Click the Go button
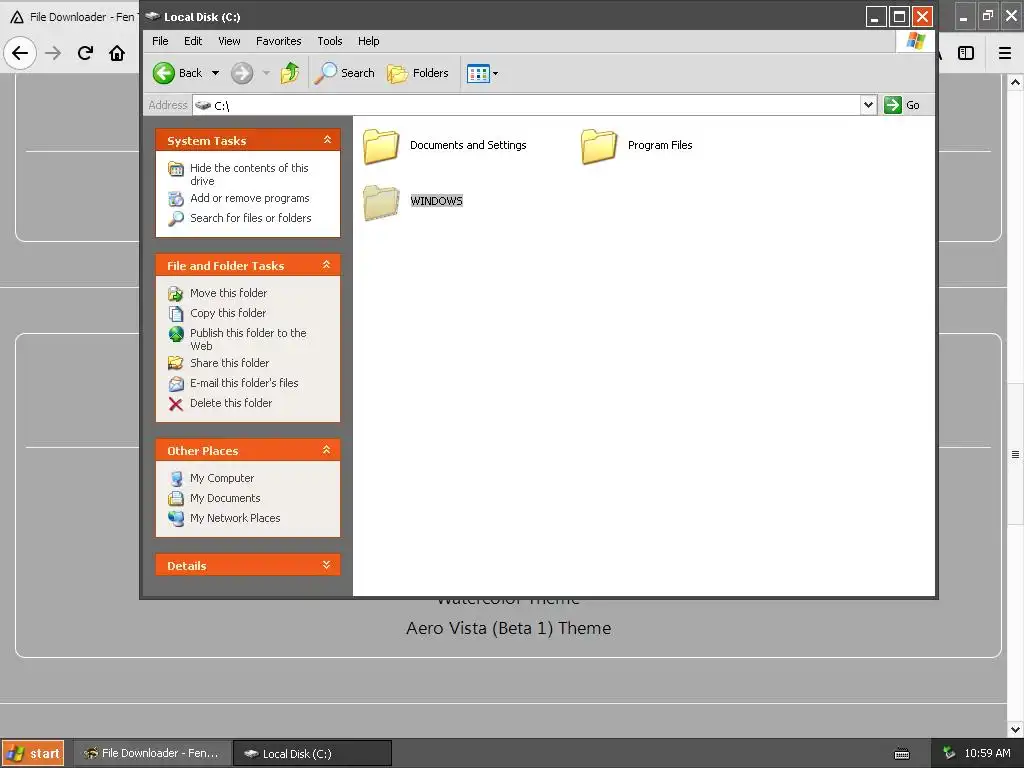The width and height of the screenshot is (1024, 768). pyautogui.click(x=902, y=105)
